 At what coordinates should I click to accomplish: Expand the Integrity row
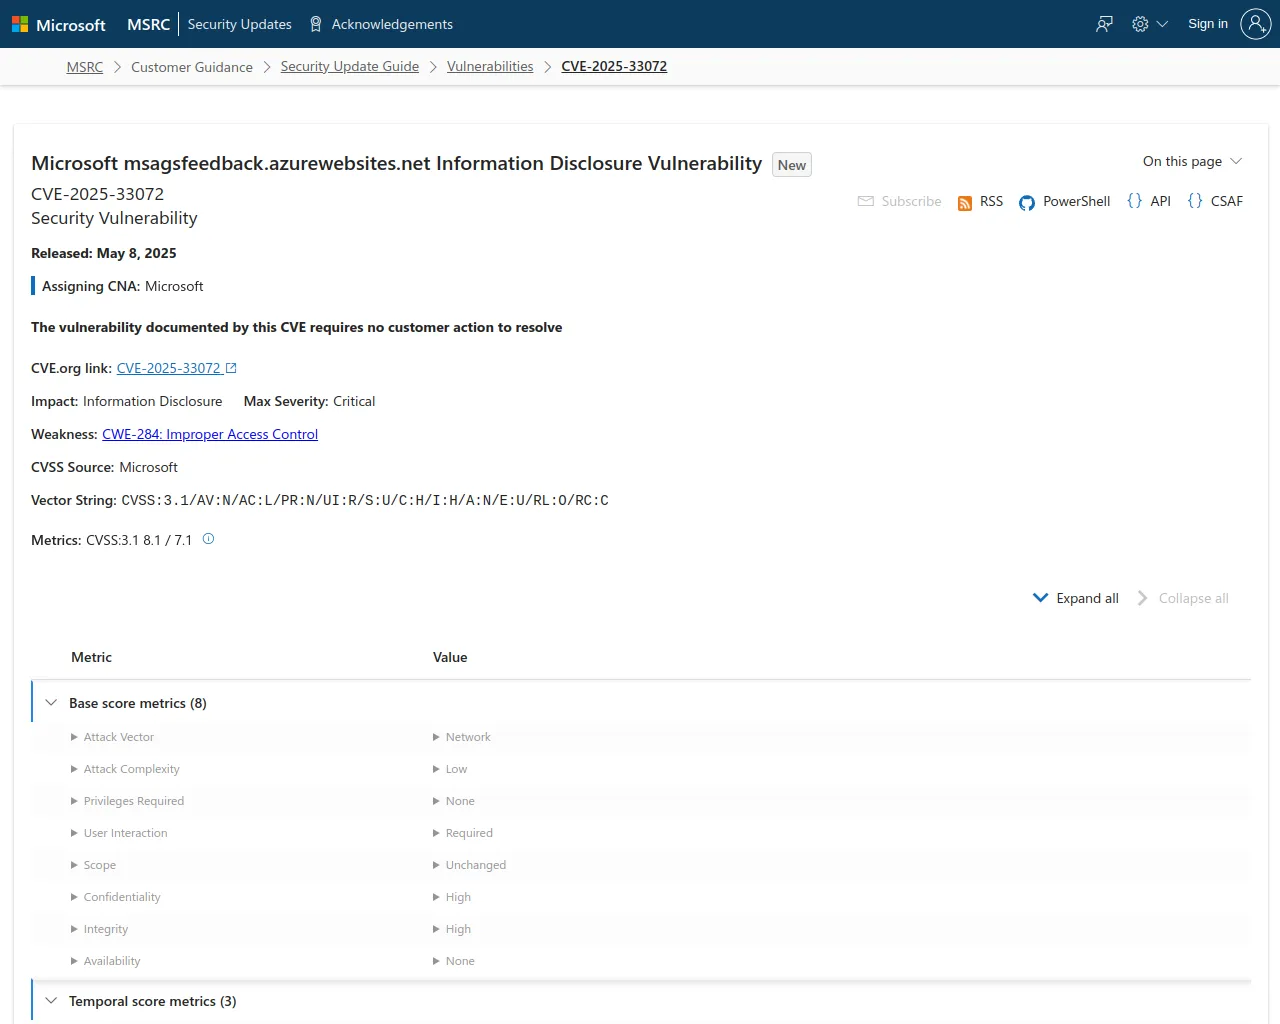[74, 929]
